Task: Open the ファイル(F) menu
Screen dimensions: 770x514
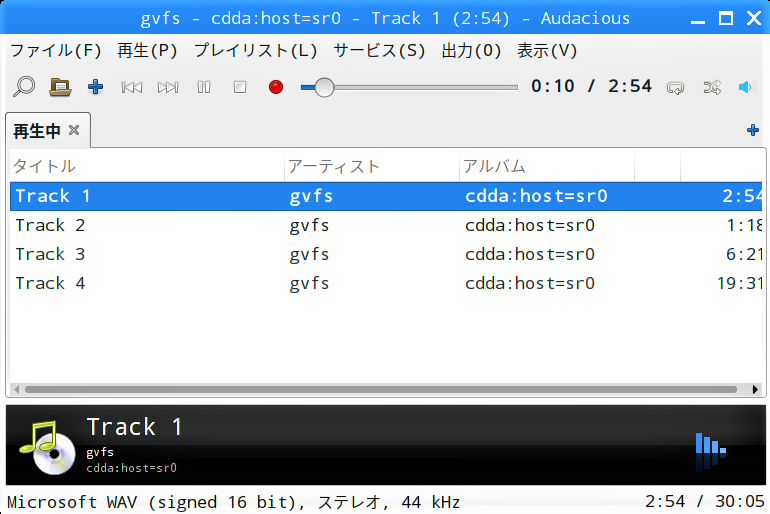Action: tap(56, 50)
